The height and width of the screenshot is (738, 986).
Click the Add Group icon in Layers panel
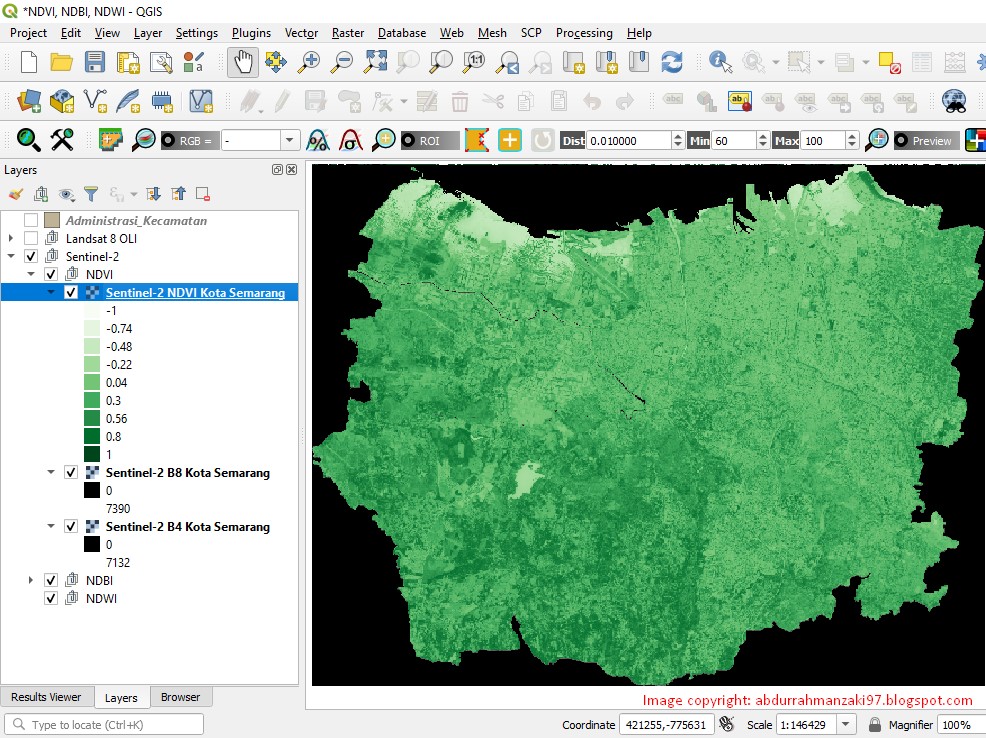tap(39, 193)
